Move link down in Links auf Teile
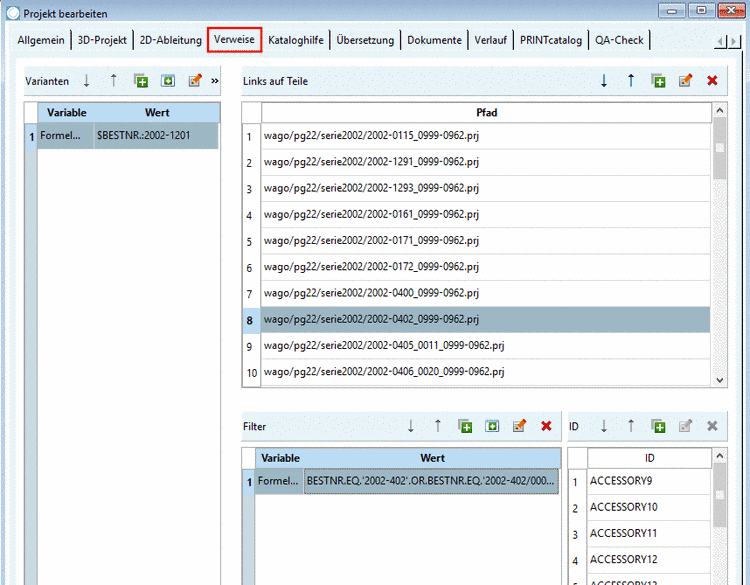 (x=604, y=80)
